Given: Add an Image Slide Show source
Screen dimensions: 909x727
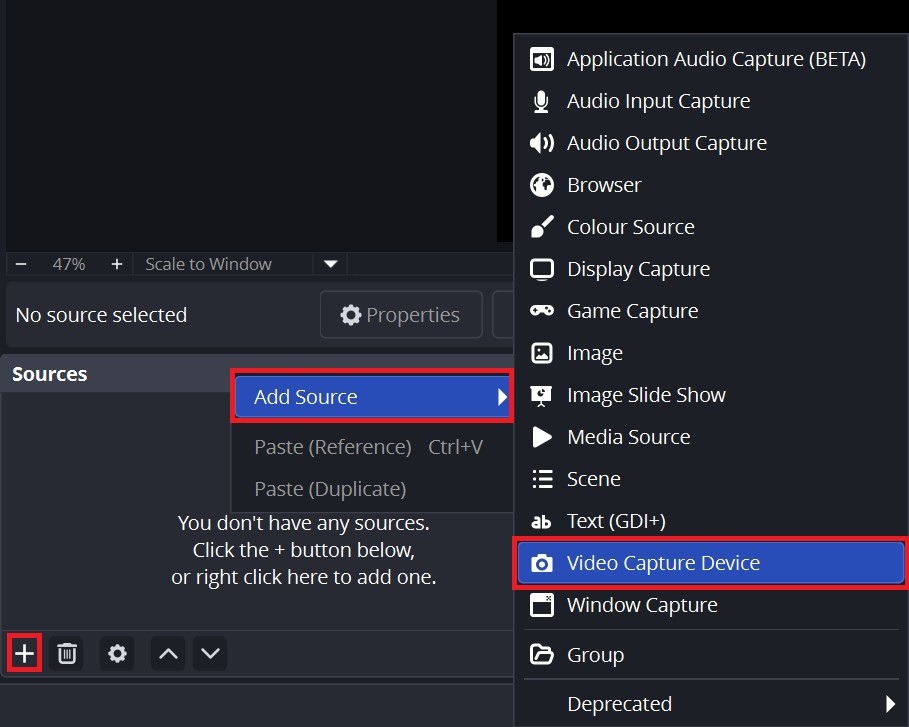Looking at the screenshot, I should coord(646,395).
